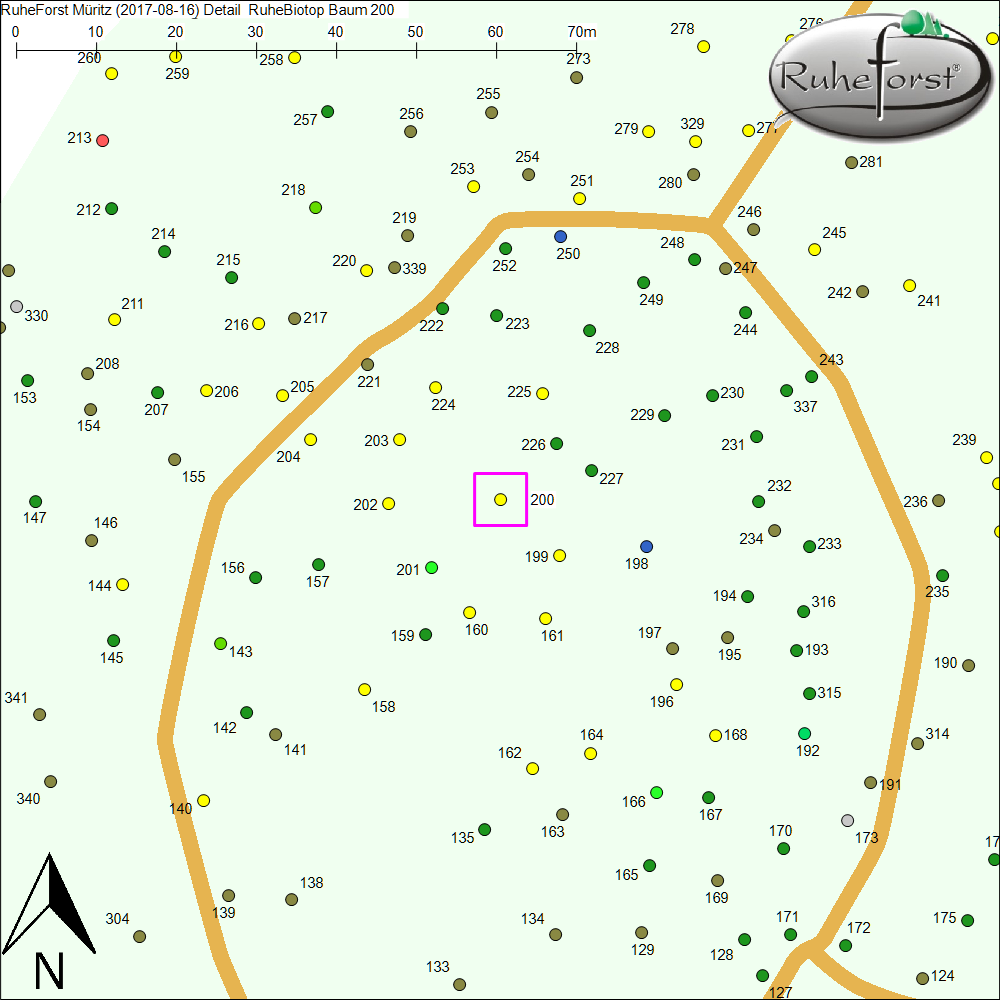Click the blue tree marker 250

point(560,236)
